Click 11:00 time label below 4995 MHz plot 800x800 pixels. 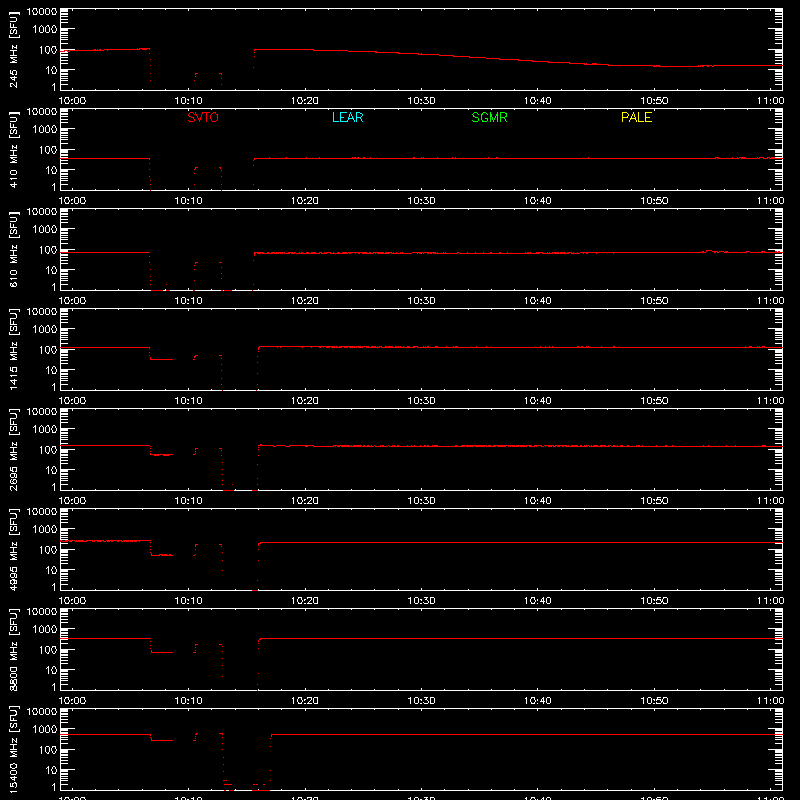pyautogui.click(x=770, y=601)
